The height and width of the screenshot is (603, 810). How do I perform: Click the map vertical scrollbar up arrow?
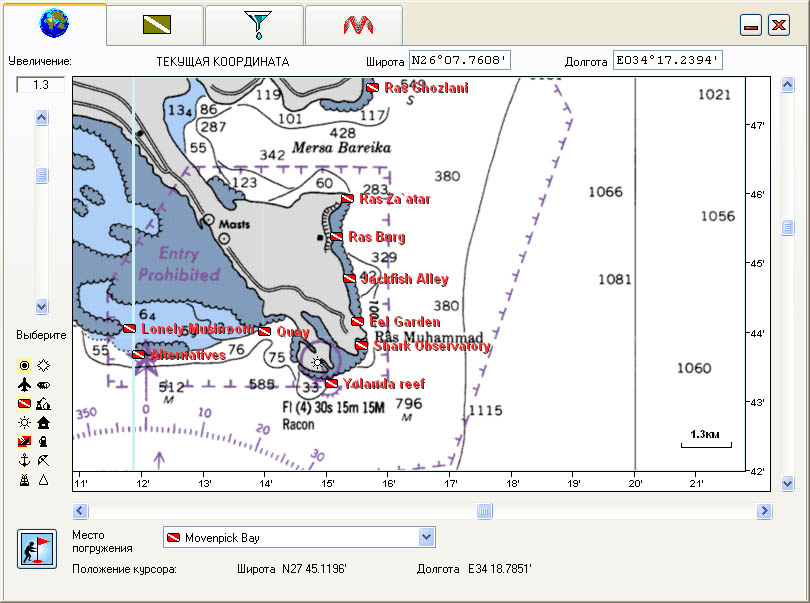(787, 84)
